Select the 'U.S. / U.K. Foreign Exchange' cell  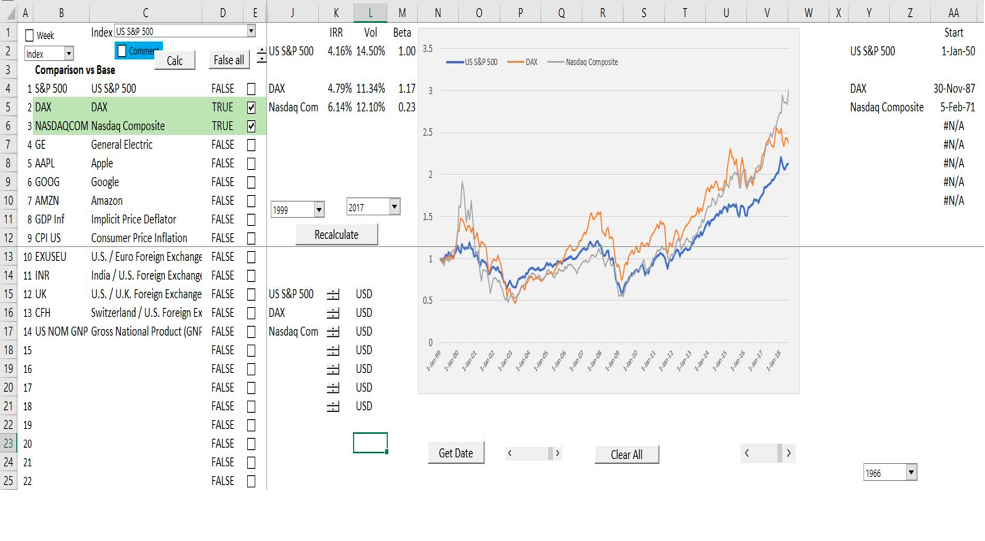tap(146, 294)
